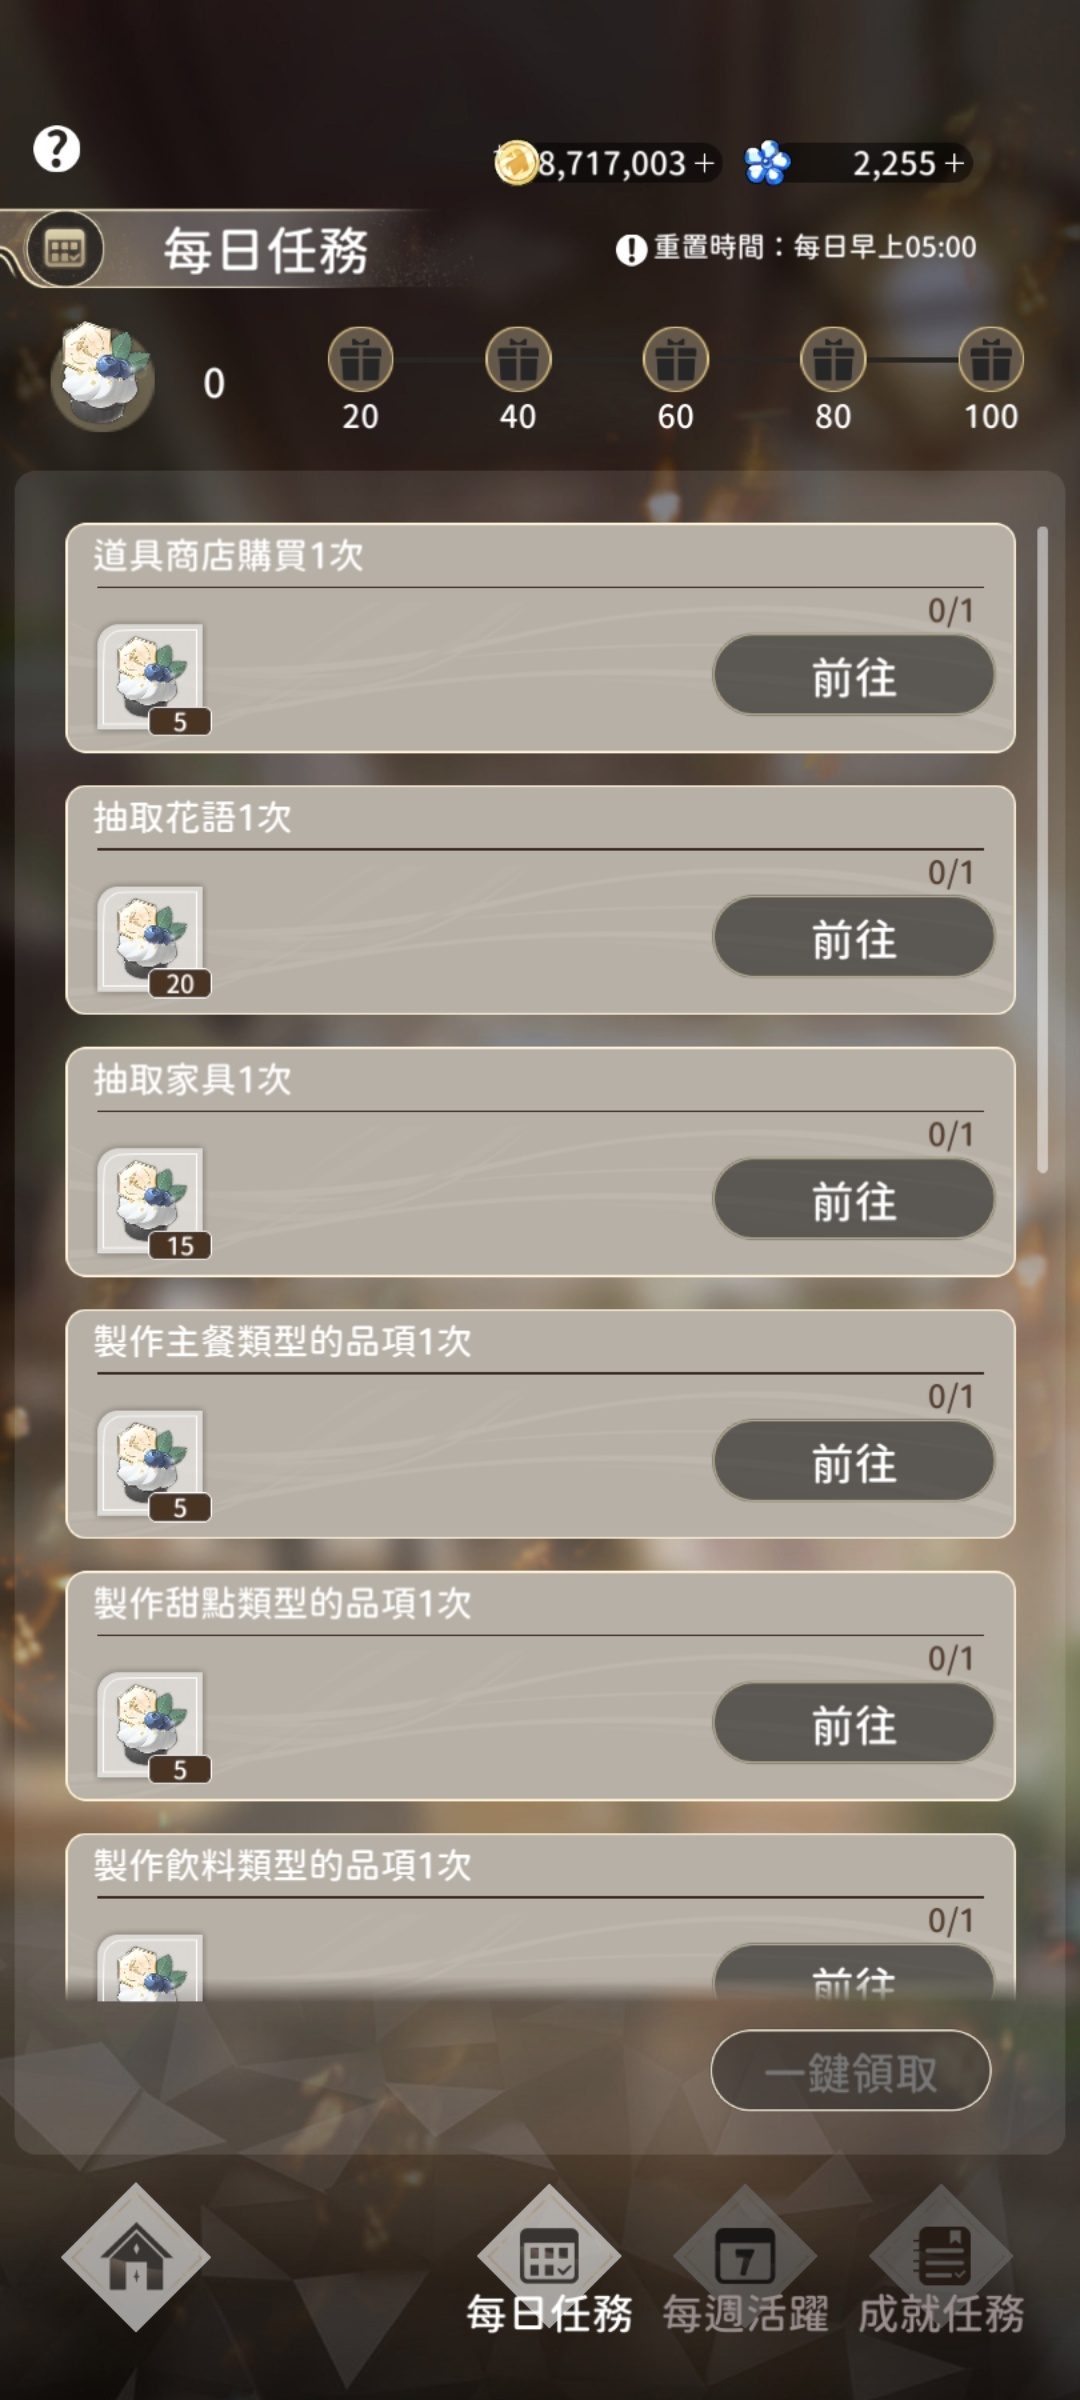Open the 100-point gift box reward

click(991, 360)
